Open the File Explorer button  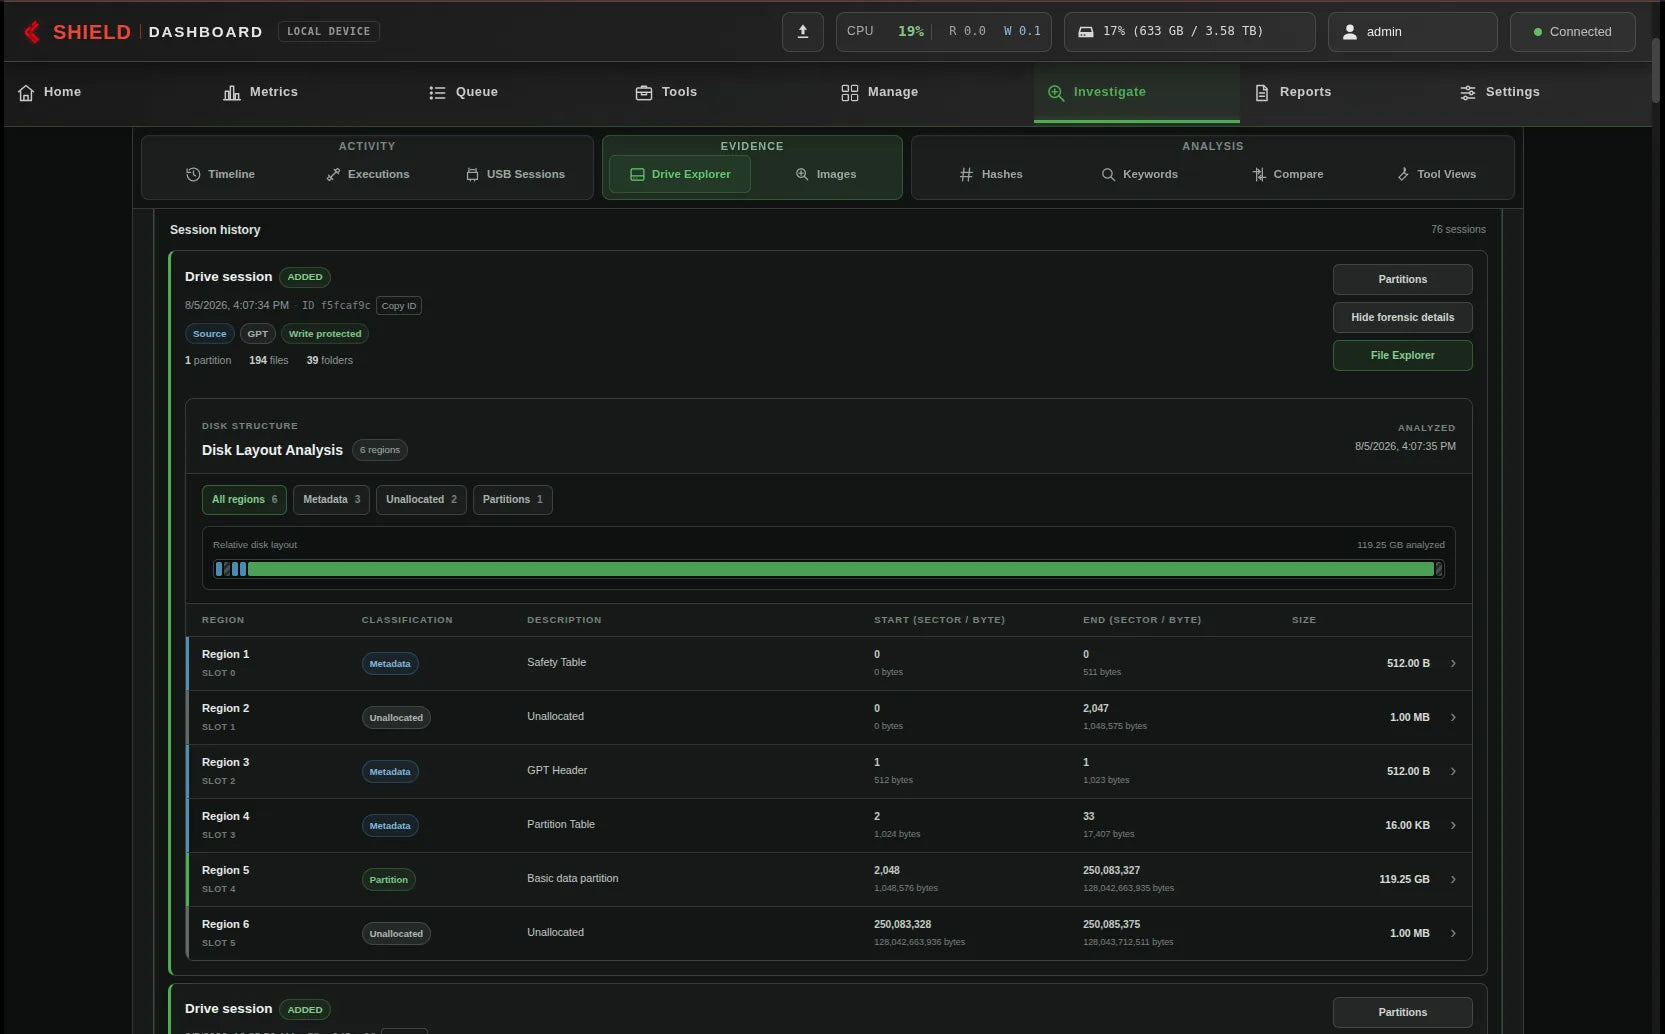tap(1402, 355)
